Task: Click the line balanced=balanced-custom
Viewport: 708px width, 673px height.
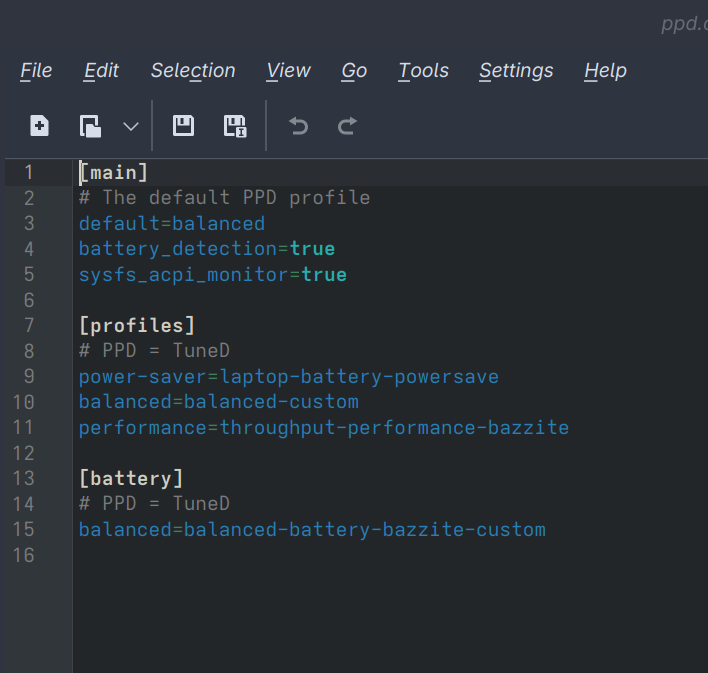Action: 219,402
